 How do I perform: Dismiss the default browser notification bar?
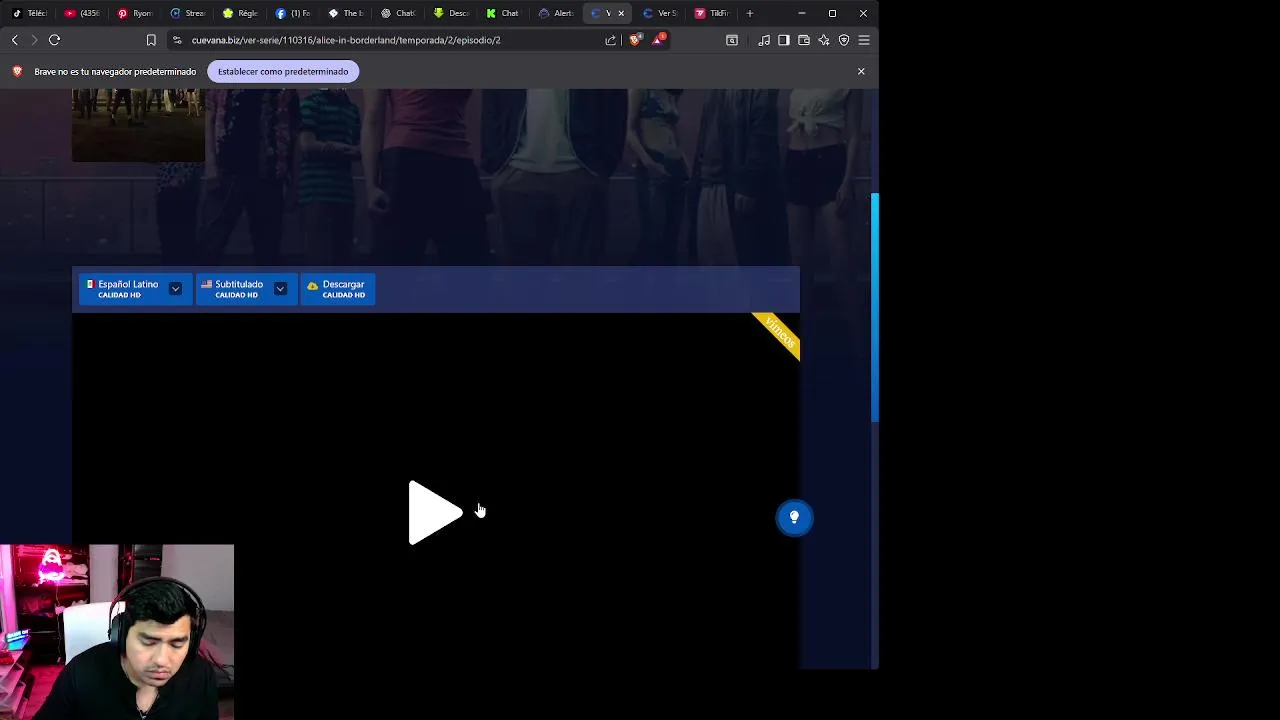(861, 72)
